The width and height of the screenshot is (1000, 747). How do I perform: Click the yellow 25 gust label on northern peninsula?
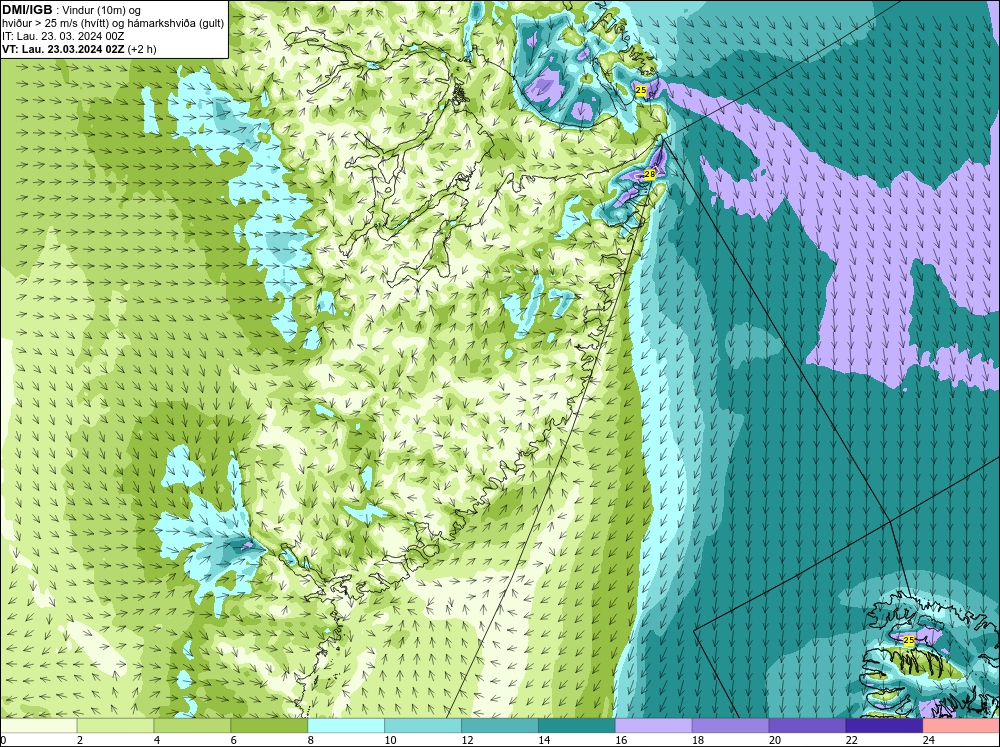tap(641, 91)
